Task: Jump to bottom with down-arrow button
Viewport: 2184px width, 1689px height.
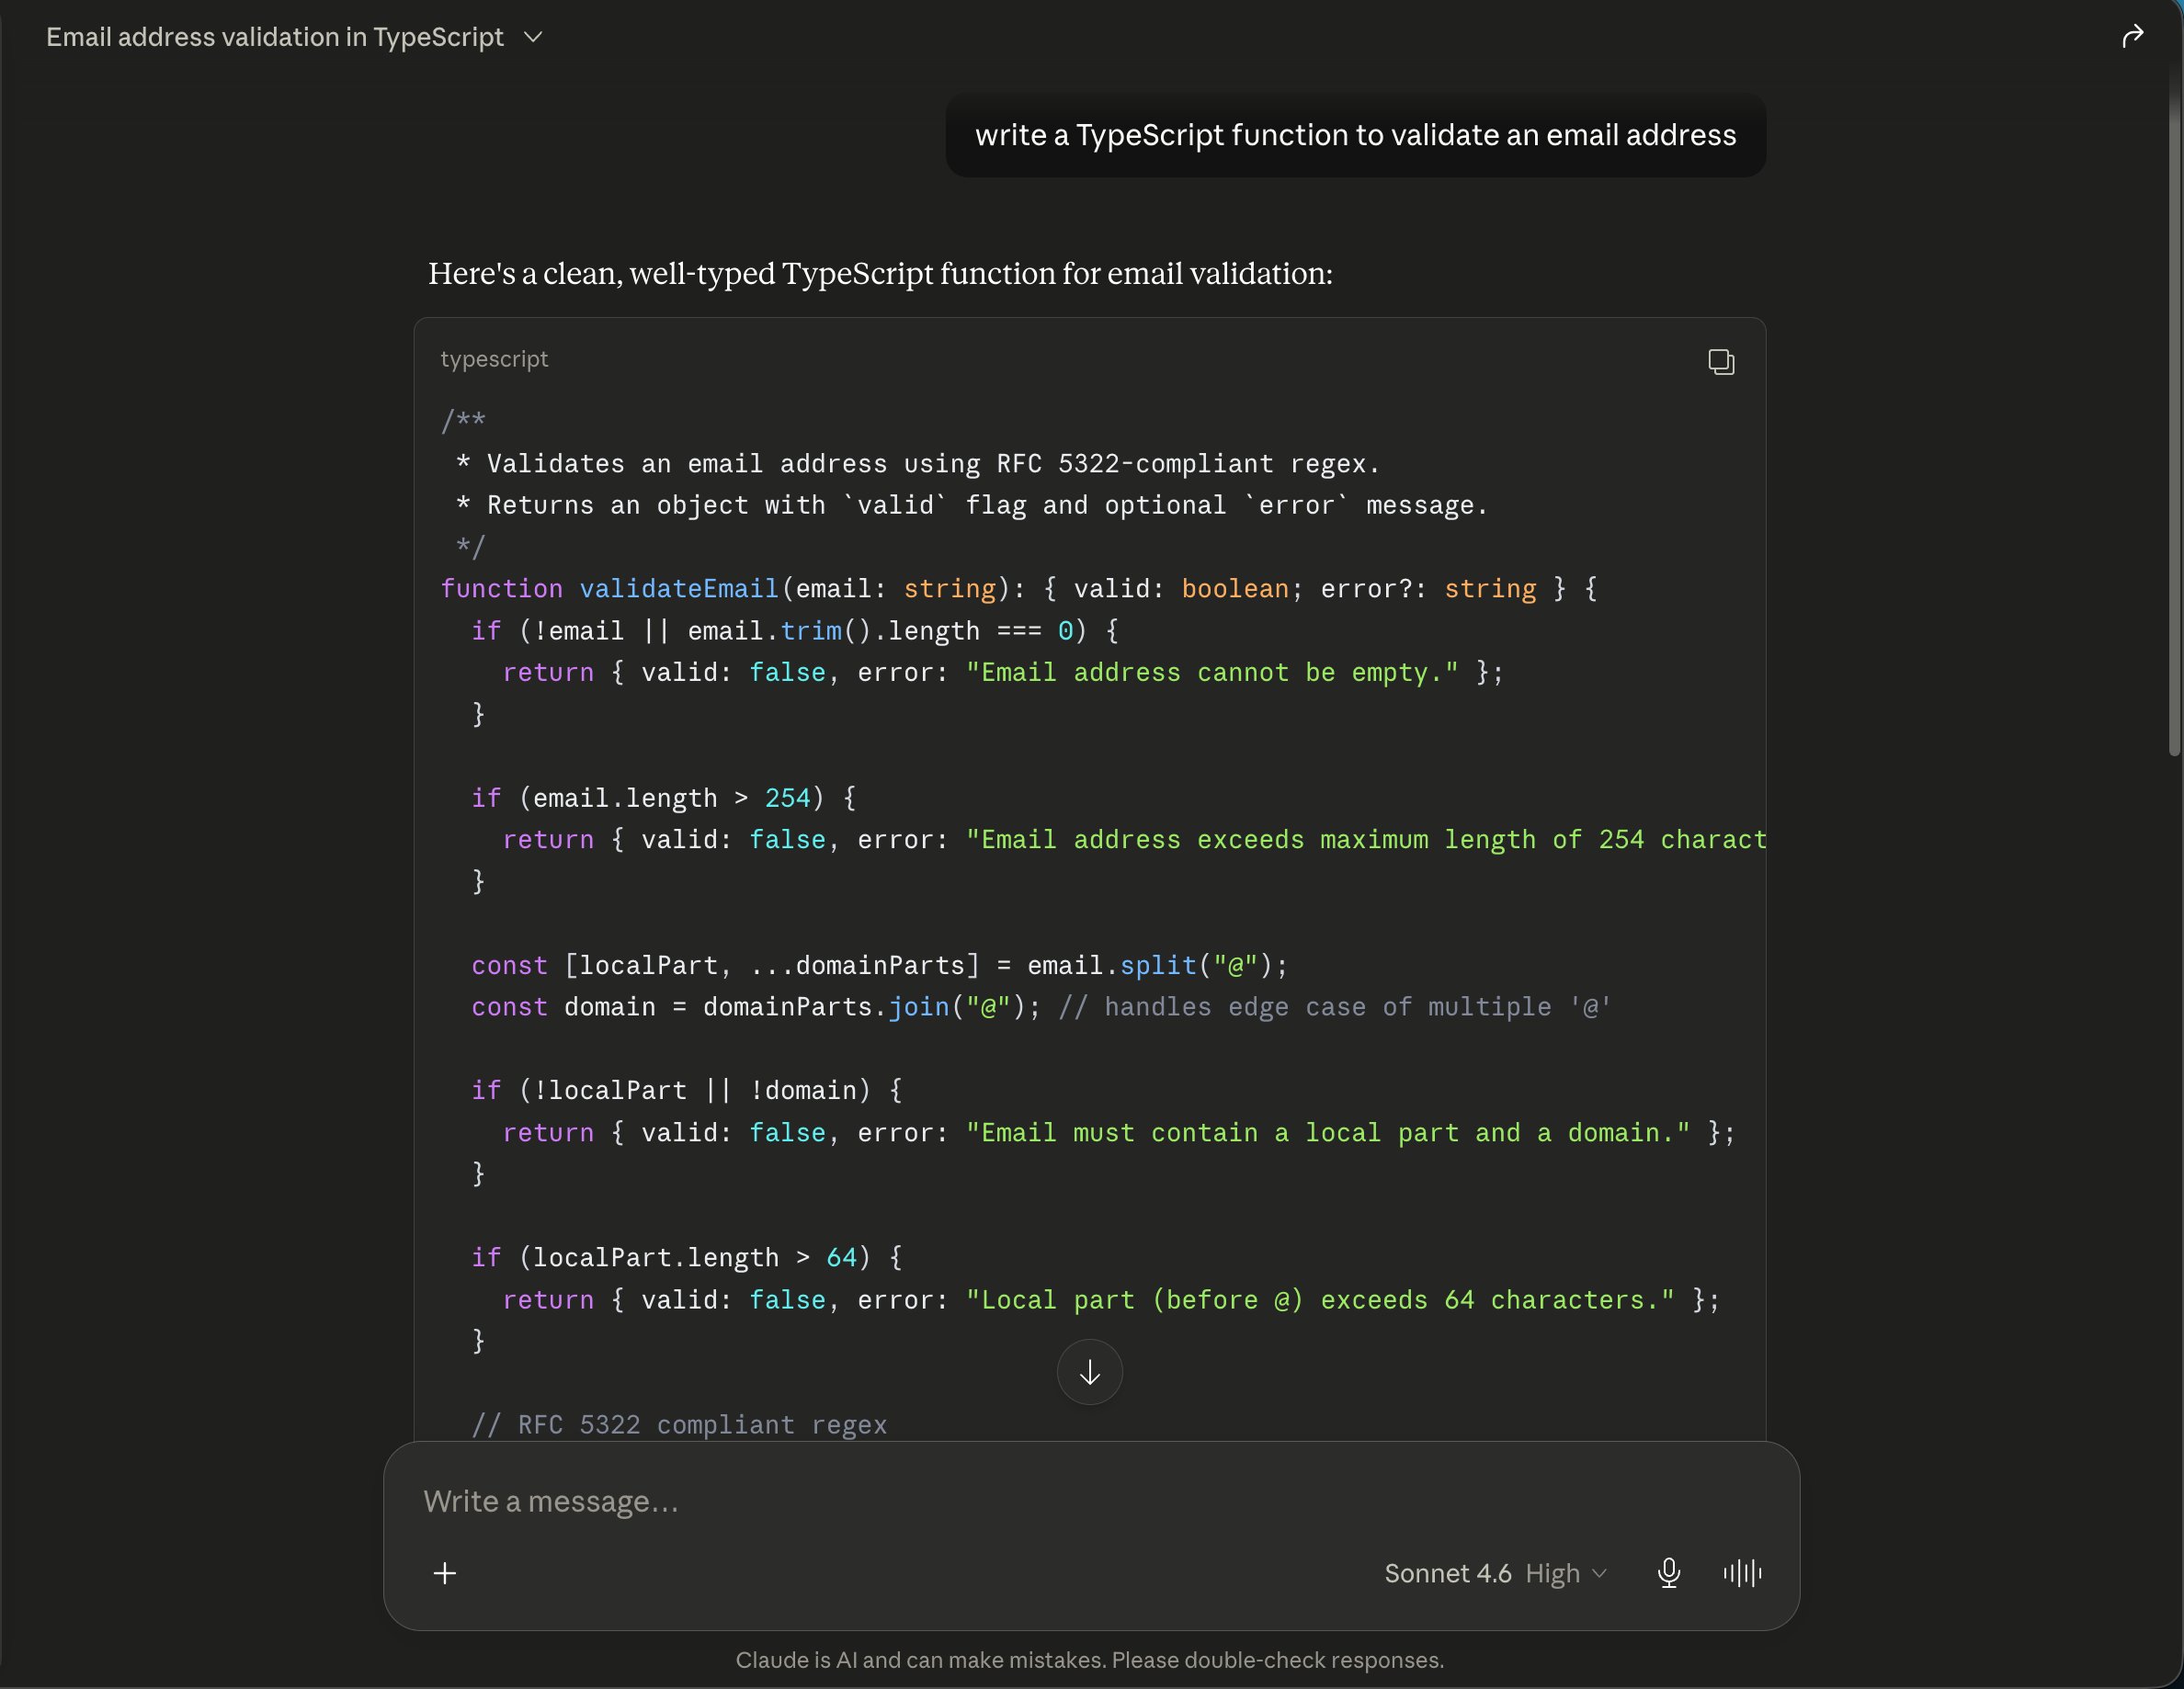Action: 1089,1372
